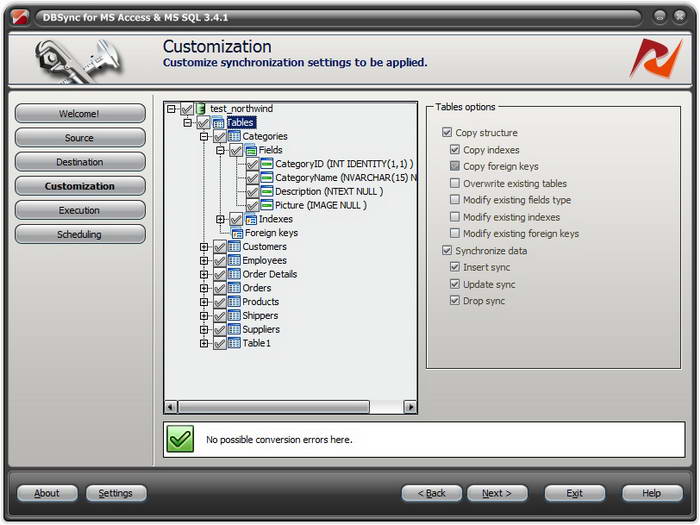Uncheck Drop sync option
Image resolution: width=700 pixels, height=525 pixels.
click(x=455, y=300)
